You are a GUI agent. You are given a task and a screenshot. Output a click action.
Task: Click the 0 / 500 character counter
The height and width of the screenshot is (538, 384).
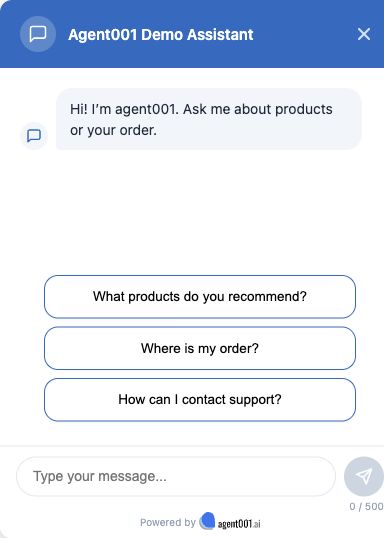(366, 506)
